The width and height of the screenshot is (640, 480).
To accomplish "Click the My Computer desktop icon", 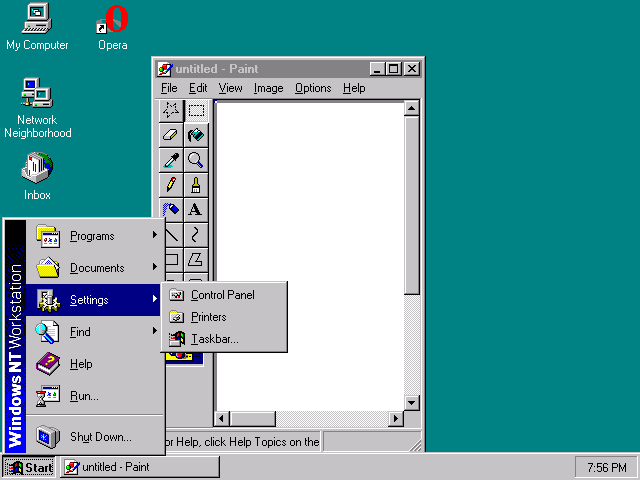I will 37,28.
